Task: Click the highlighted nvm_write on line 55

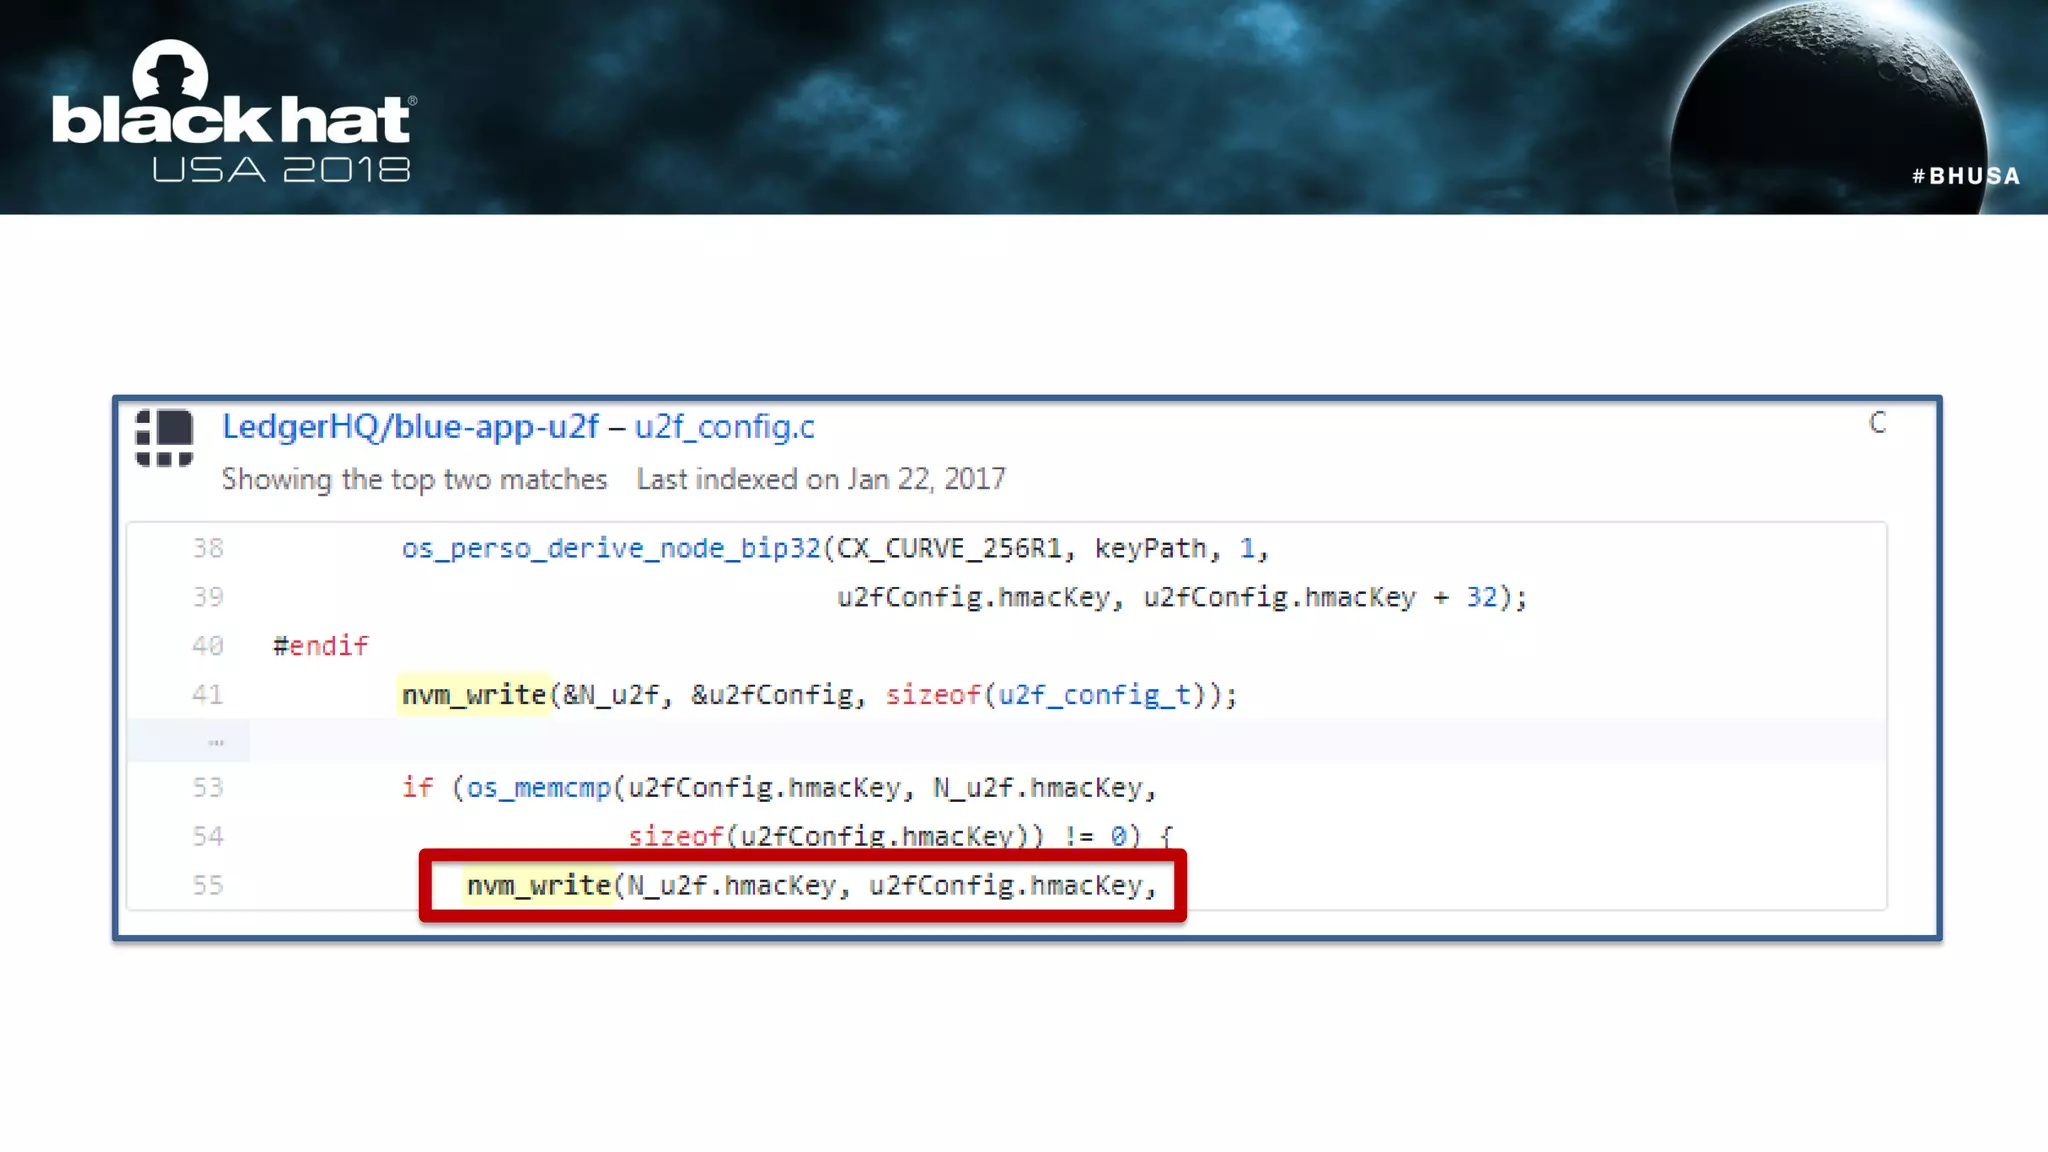Action: click(x=538, y=885)
